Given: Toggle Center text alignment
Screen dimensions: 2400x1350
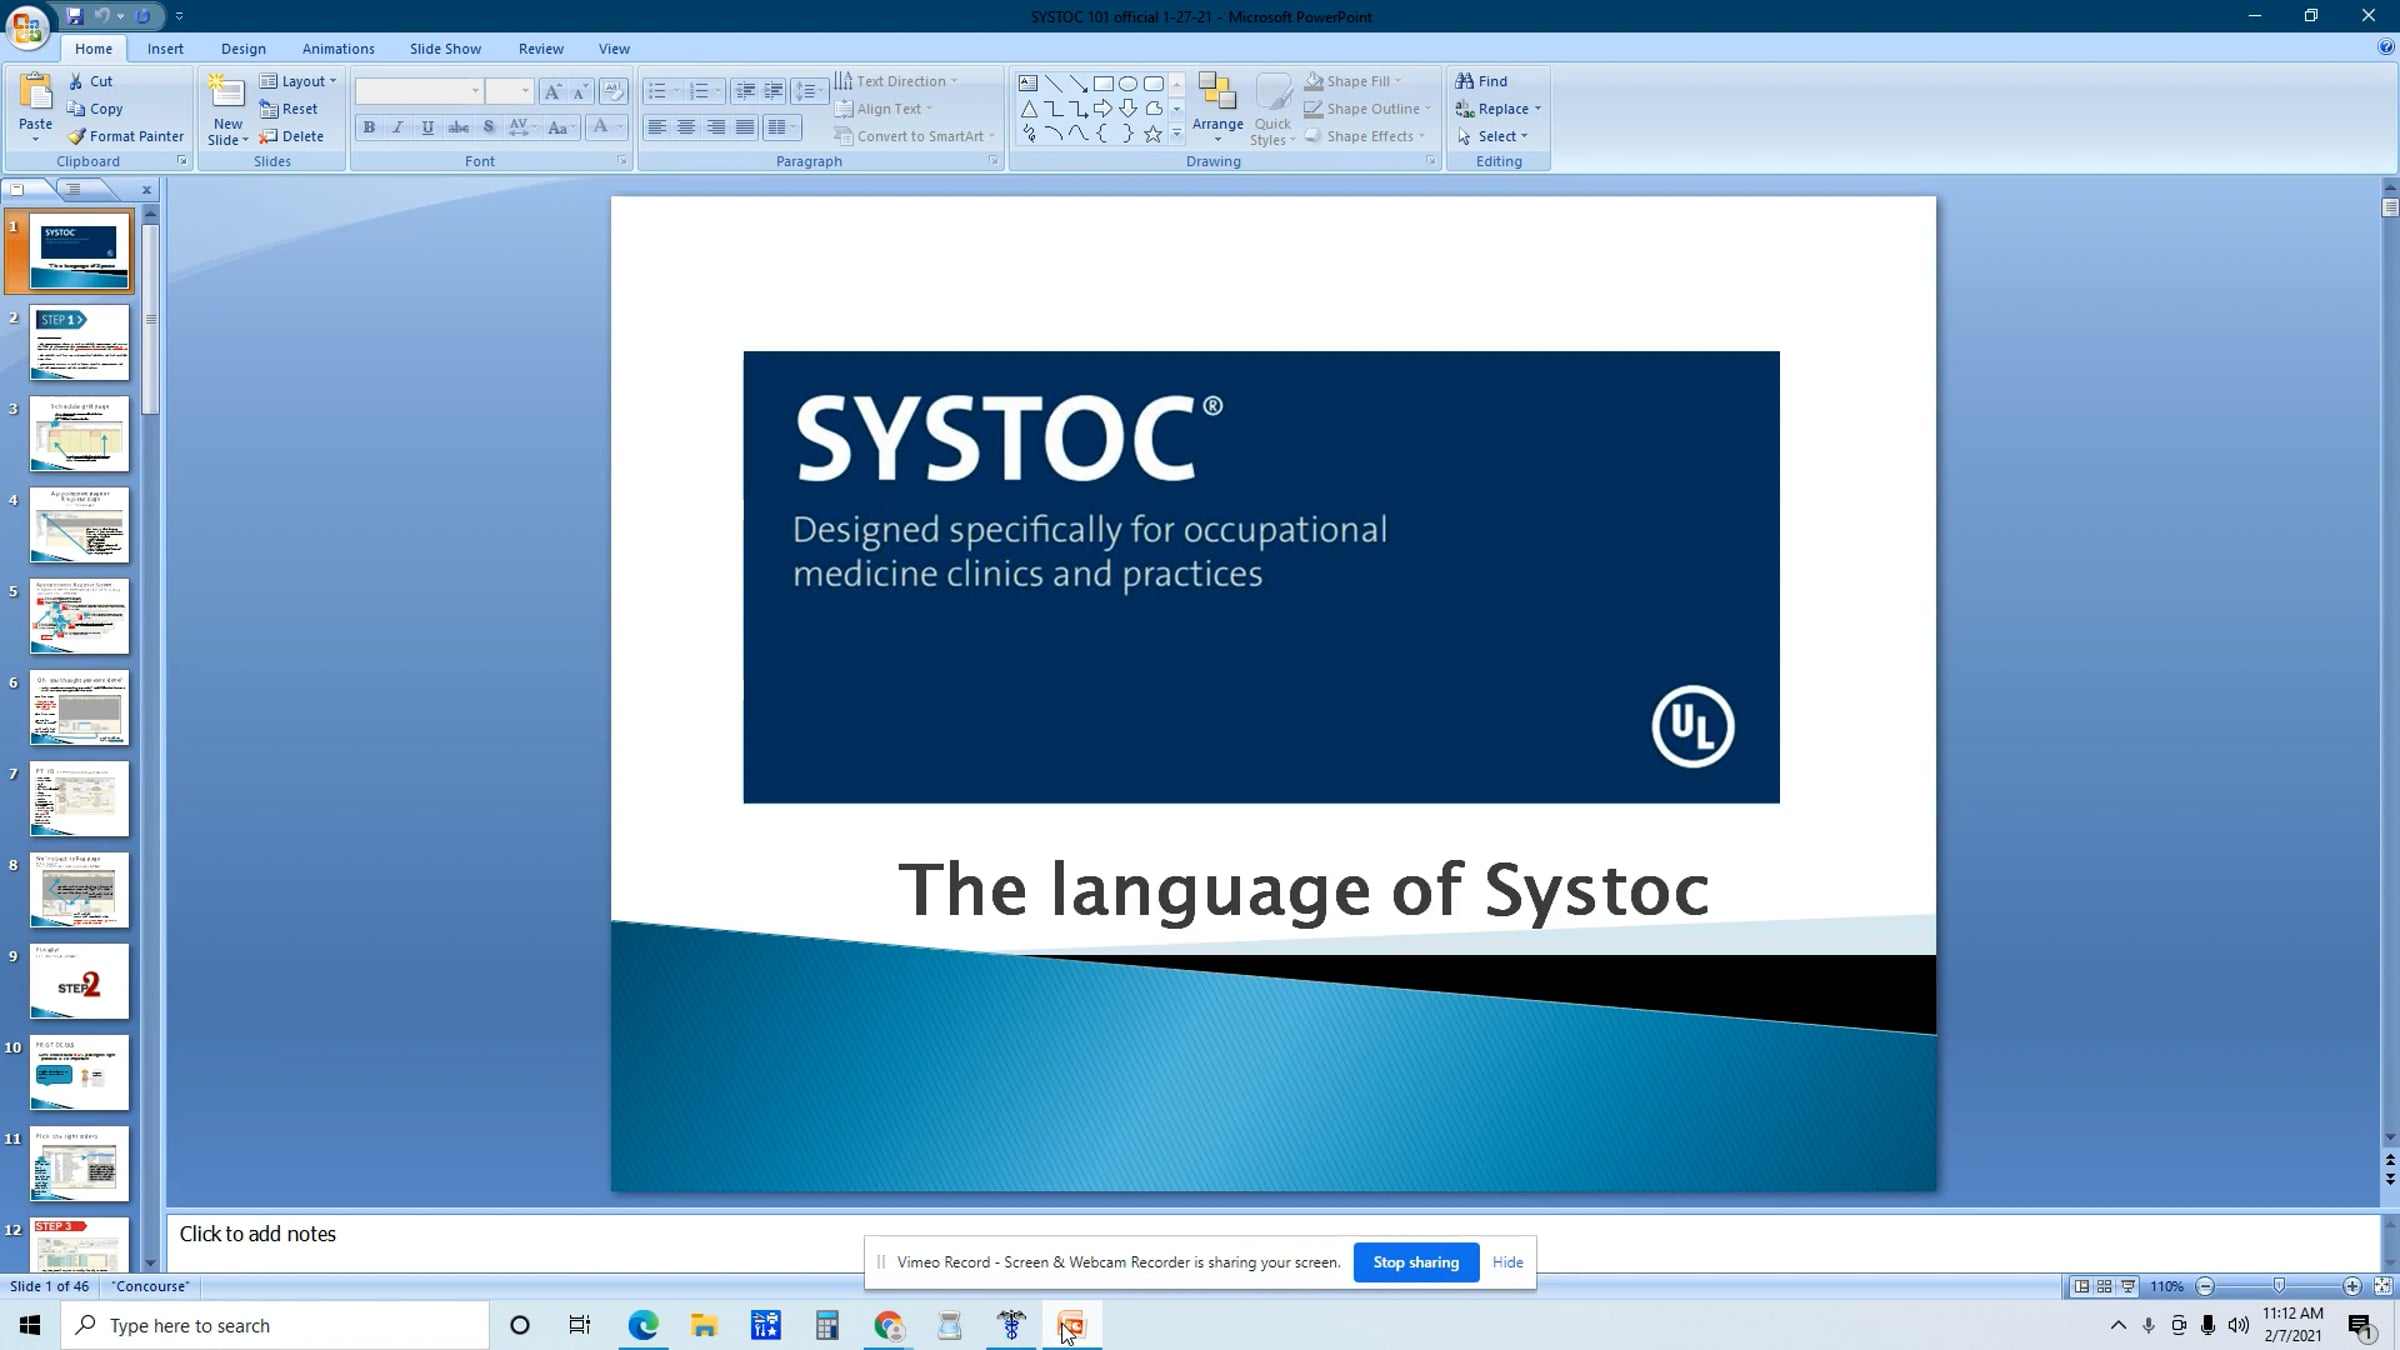Looking at the screenshot, I should 686,127.
